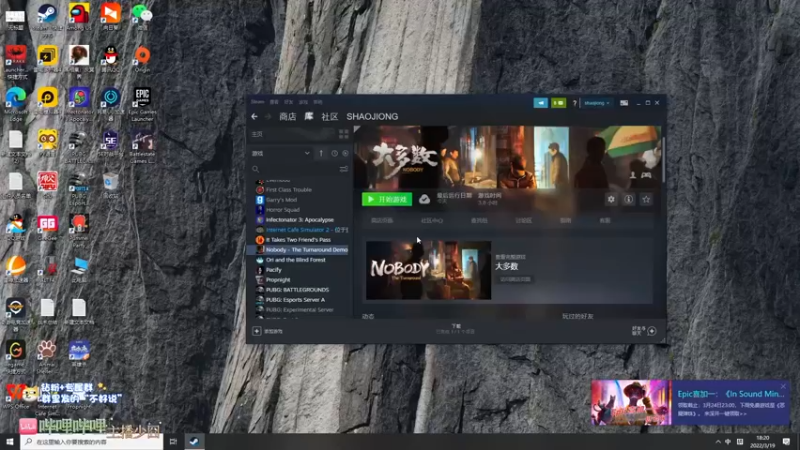This screenshot has width=800, height=450.
Task: Open the Steam menu in title bar
Action: (x=258, y=102)
